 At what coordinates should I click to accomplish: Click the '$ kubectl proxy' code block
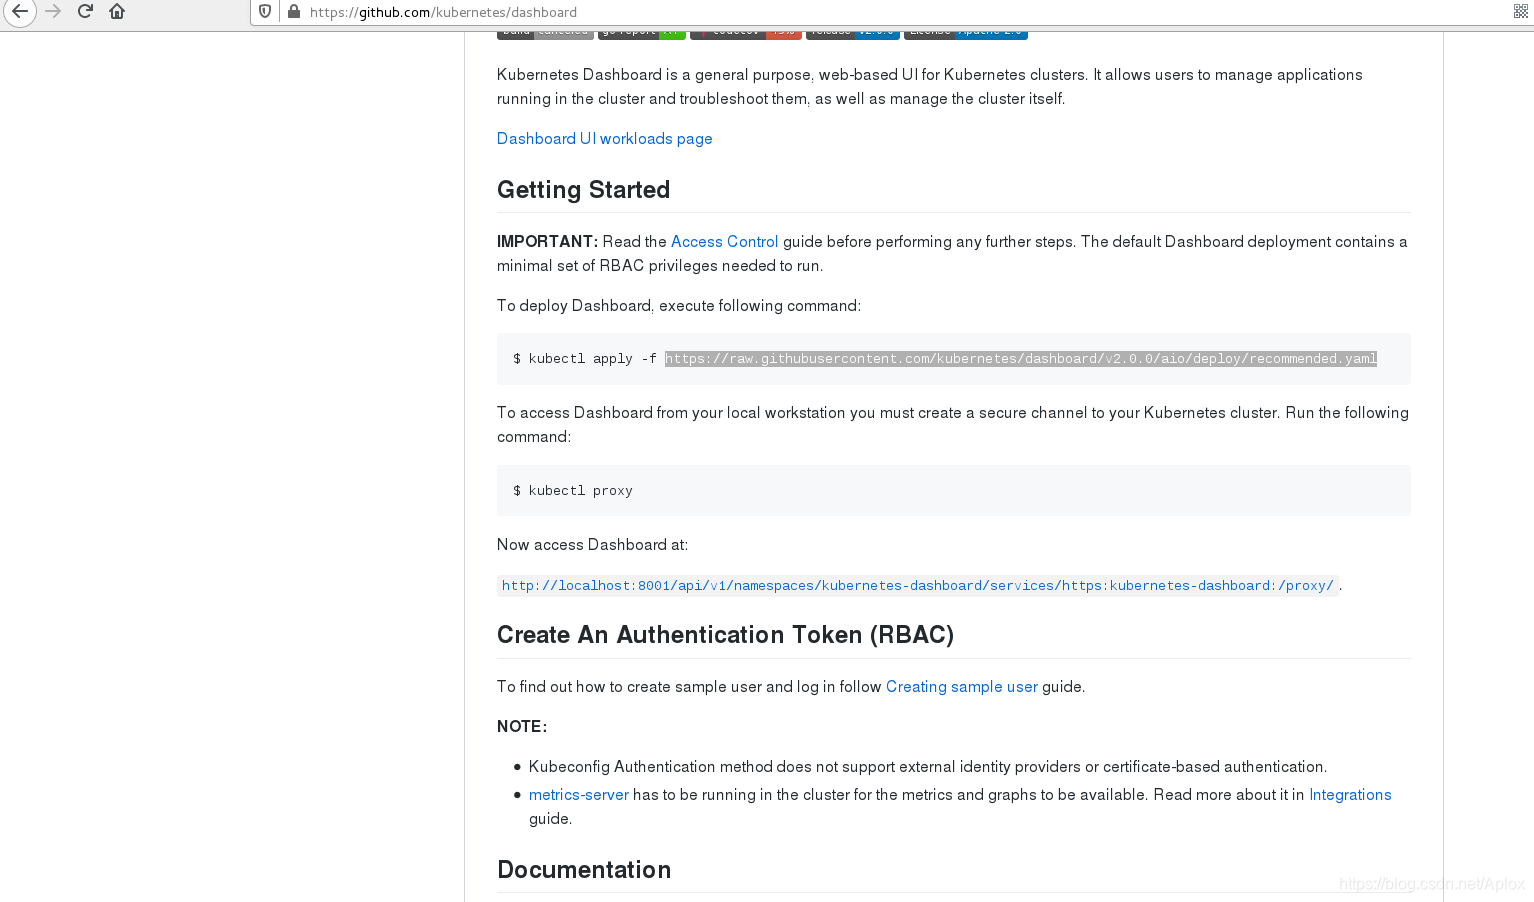click(954, 491)
